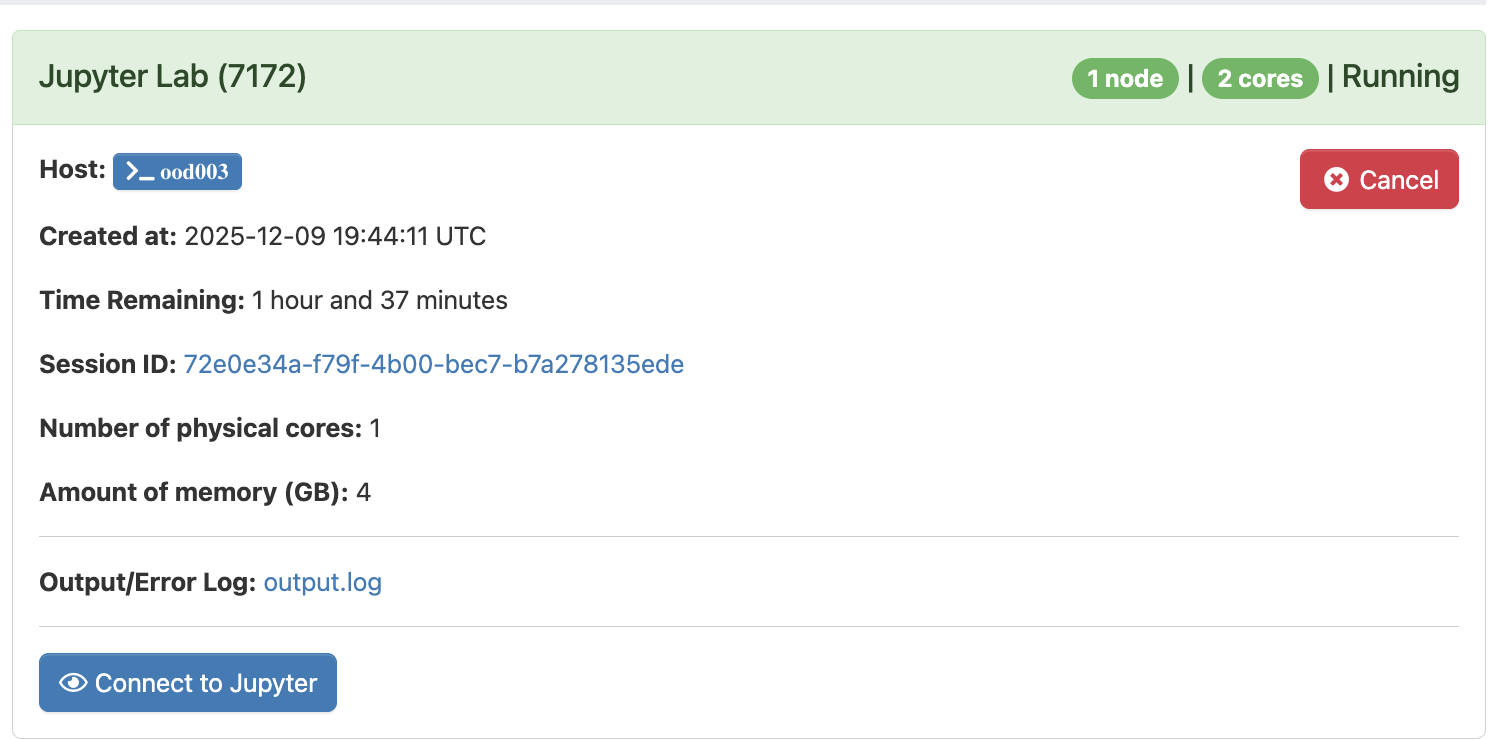Click the Running status text
Screen dimensions: 1496x740
click(1400, 77)
